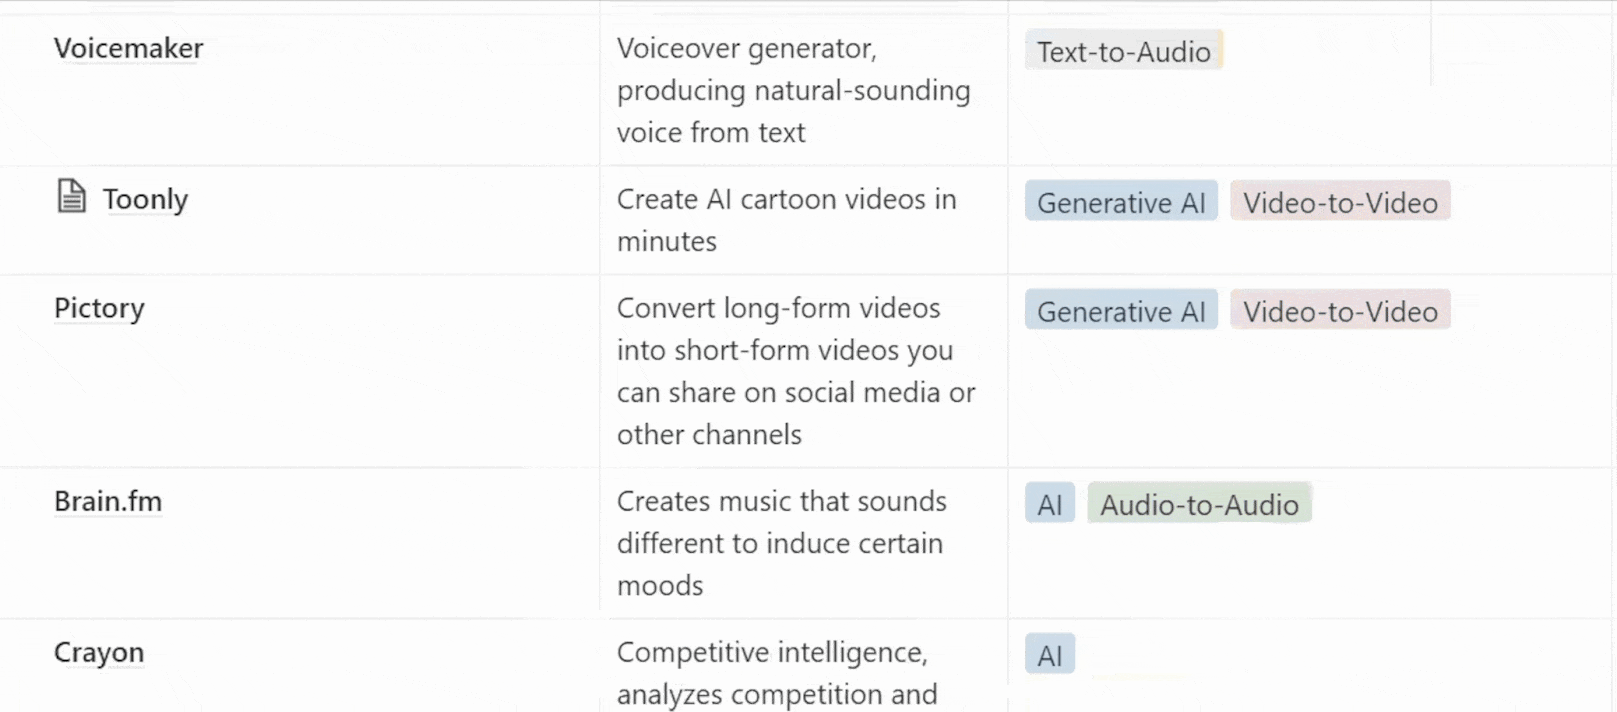
Task: Edit the Voicemaker description cell
Action: point(804,90)
